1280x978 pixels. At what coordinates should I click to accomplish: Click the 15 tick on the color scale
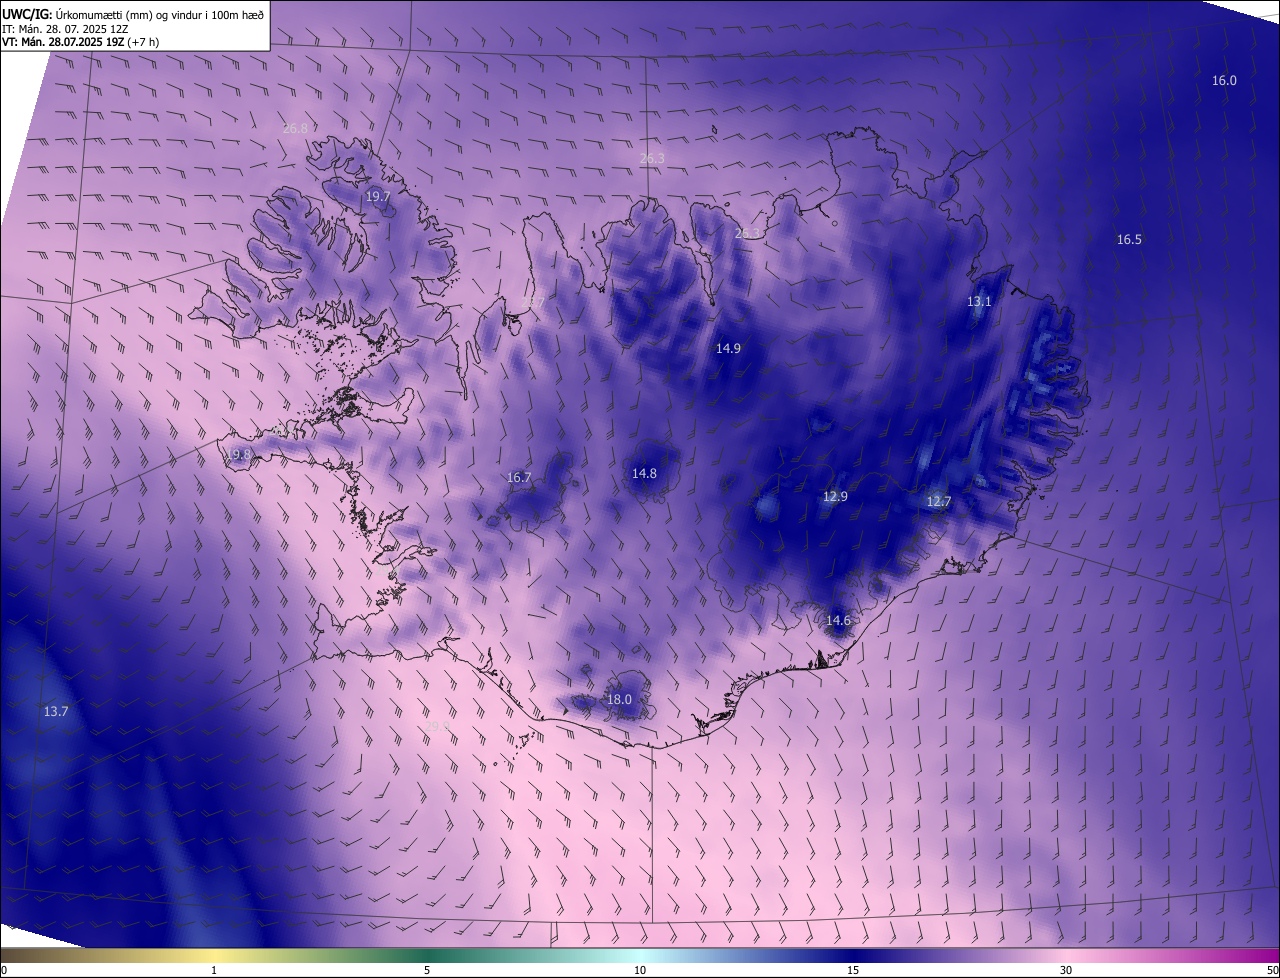pos(853,970)
